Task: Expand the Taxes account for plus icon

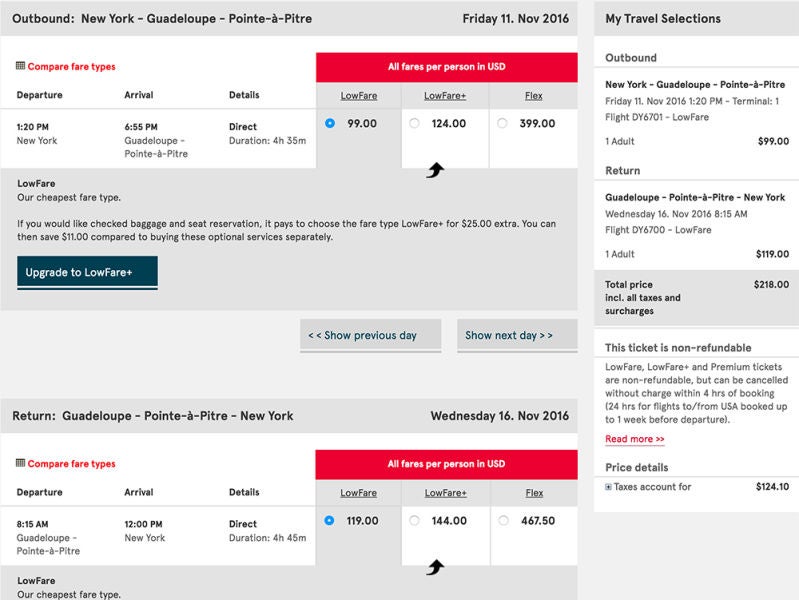Action: [x=608, y=487]
